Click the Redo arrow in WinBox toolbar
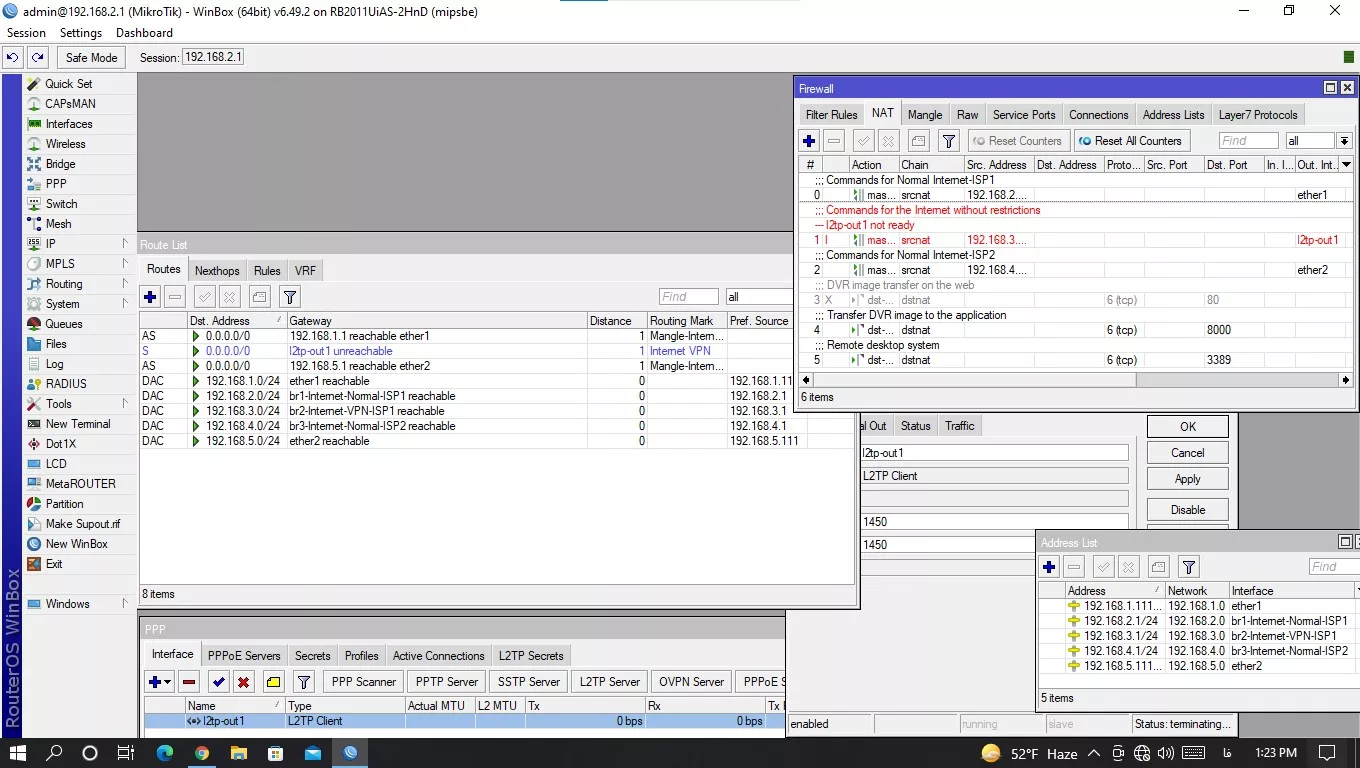The image size is (1360, 768). 37,58
